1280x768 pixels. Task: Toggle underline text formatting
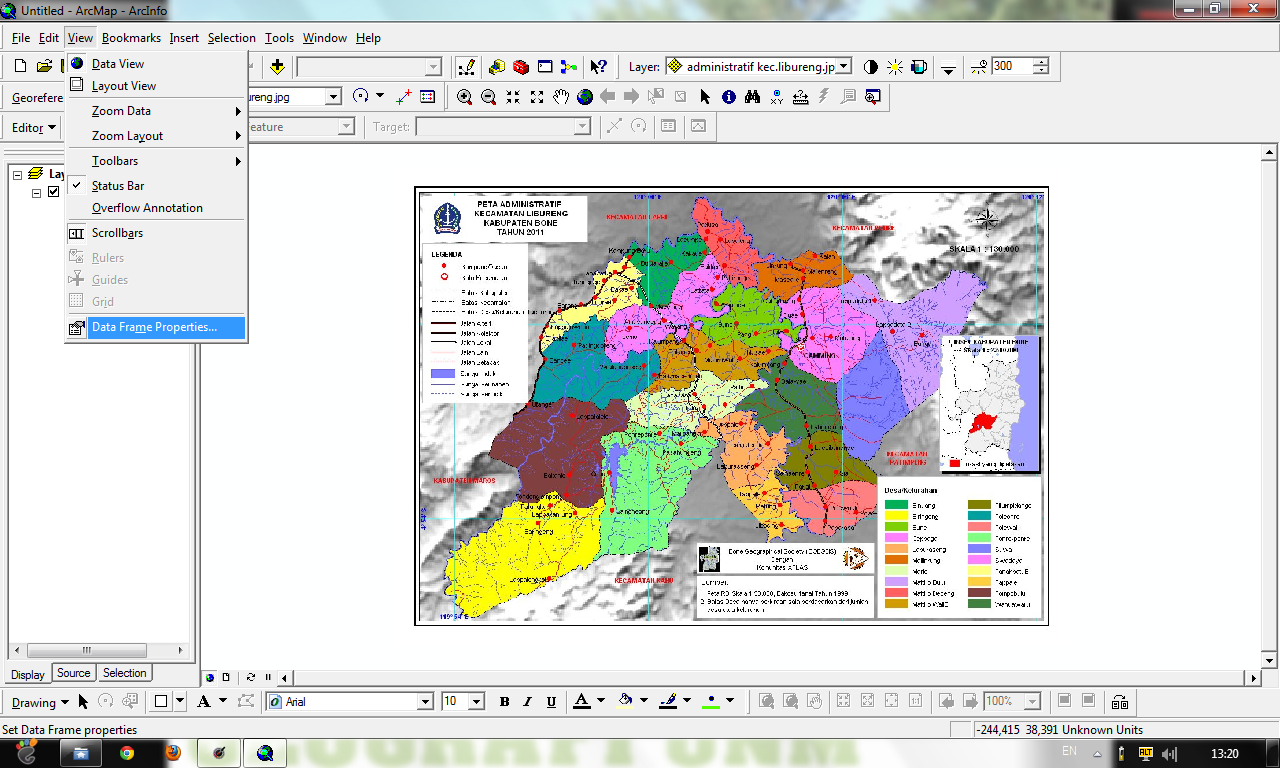pos(552,702)
